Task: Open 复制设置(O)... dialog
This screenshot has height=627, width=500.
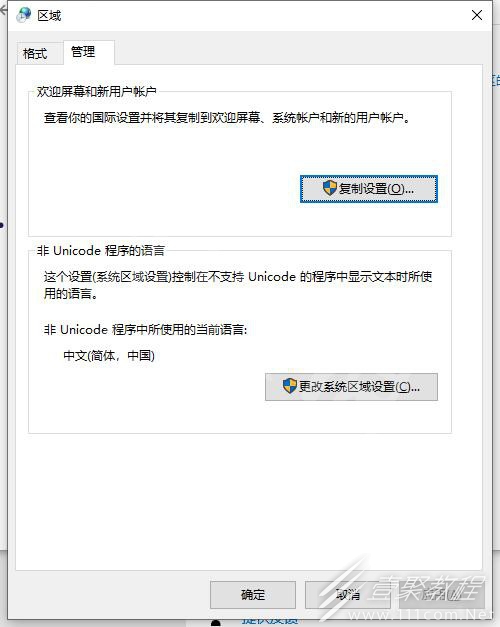Action: coord(369,189)
